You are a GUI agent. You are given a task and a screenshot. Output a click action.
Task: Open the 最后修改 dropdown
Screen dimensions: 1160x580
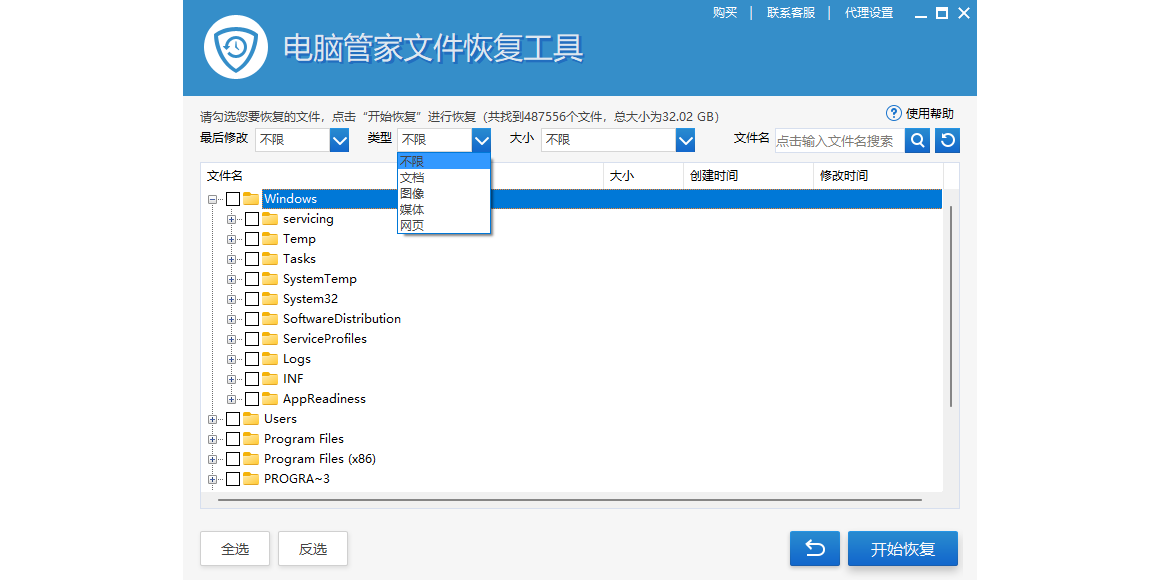click(339, 140)
